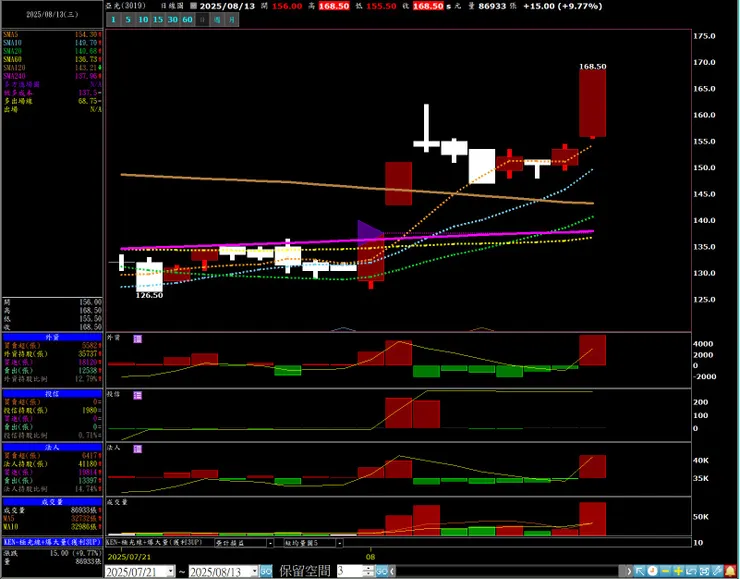Click the 保留空間 value input field
Viewport: 740px width, 579px height.
(x=350, y=571)
